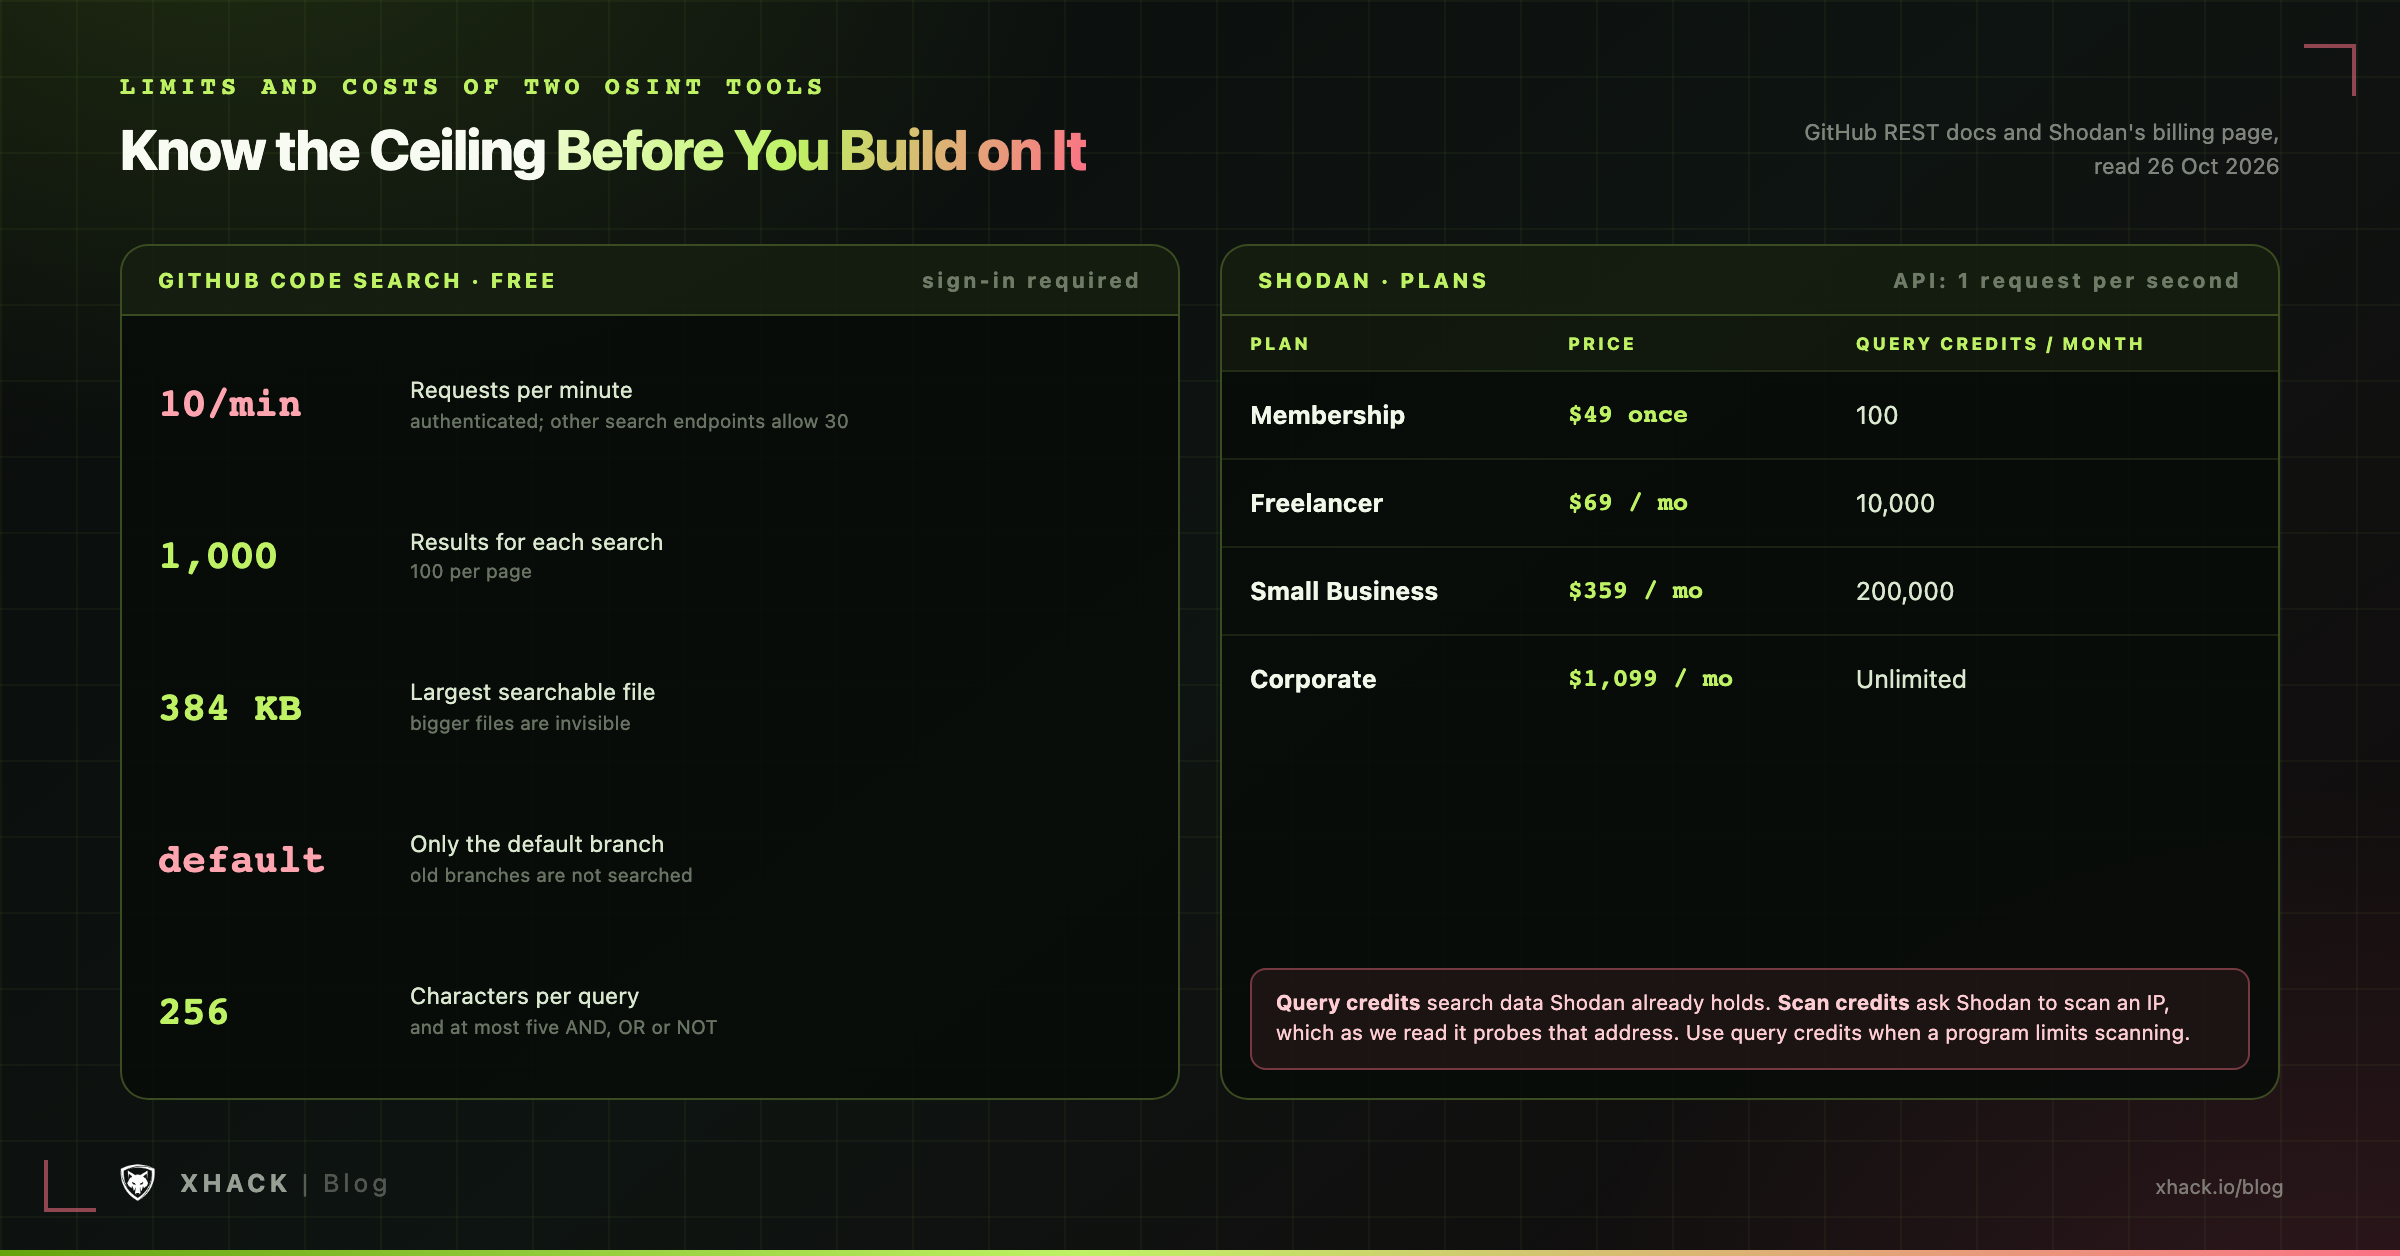2400x1256 pixels.
Task: Click the '$69 / mo' price
Action: click(1628, 503)
